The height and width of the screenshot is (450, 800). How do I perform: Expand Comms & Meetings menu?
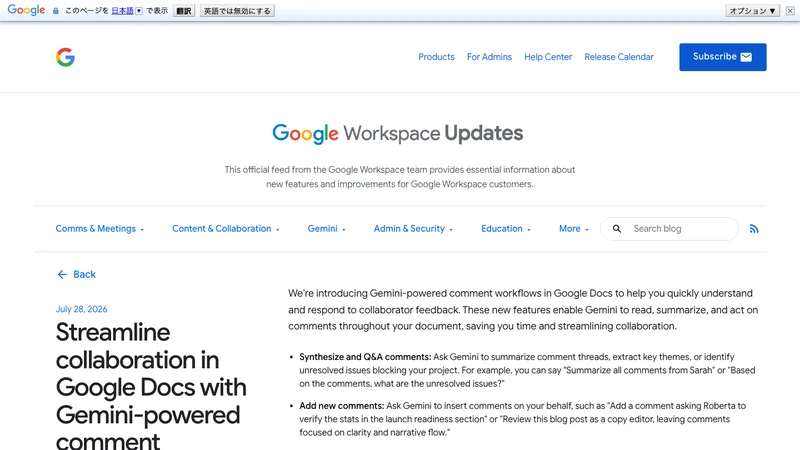point(100,229)
